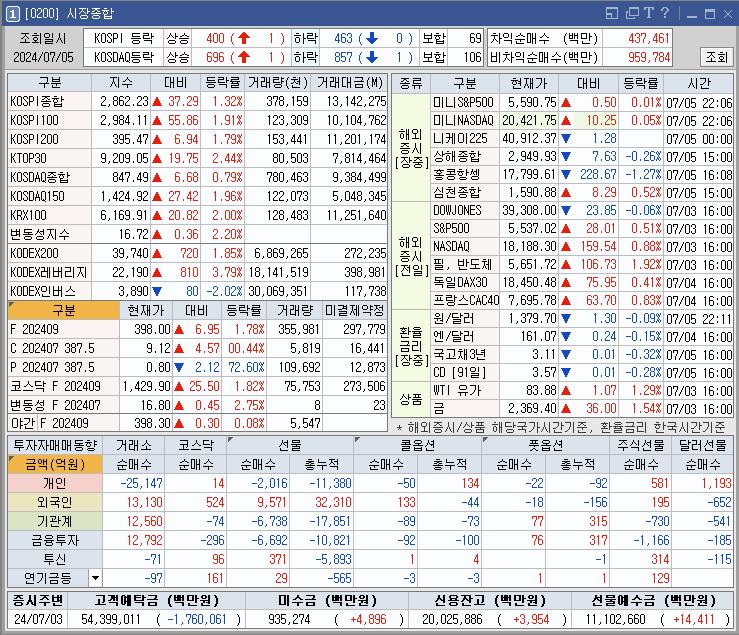Click the 니케이225 row

pos(582,139)
